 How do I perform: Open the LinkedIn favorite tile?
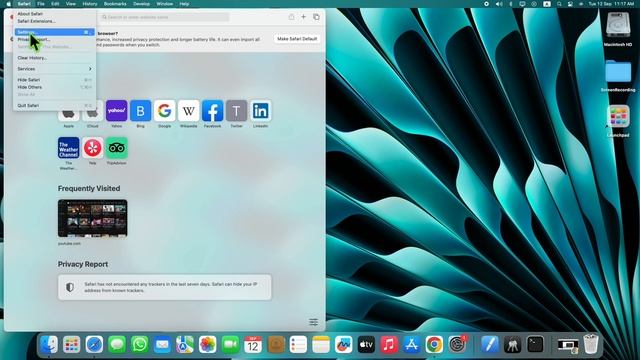click(260, 111)
